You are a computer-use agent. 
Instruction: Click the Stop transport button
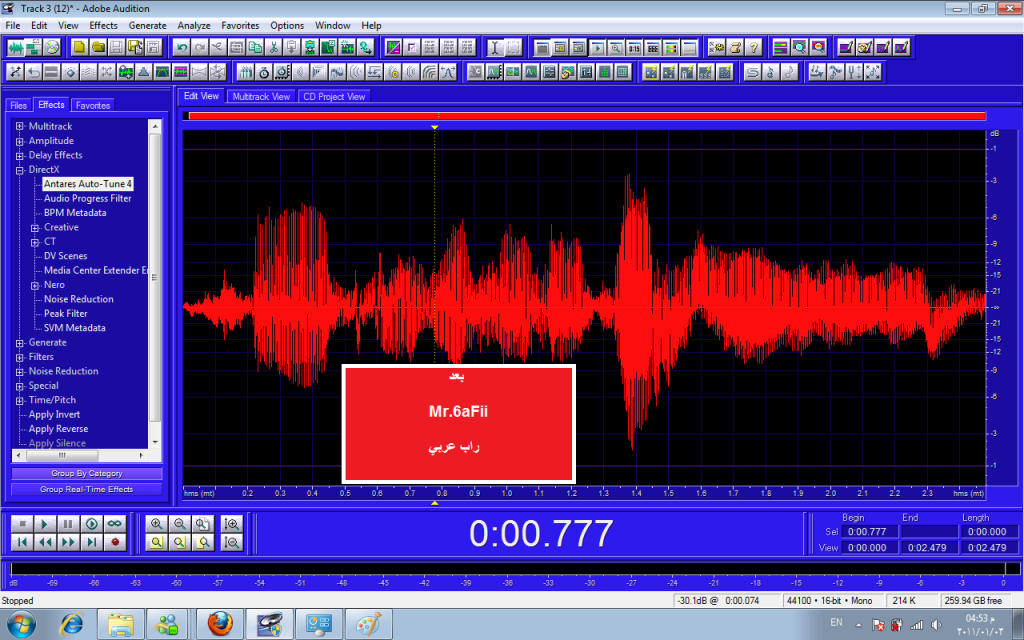tap(22, 524)
